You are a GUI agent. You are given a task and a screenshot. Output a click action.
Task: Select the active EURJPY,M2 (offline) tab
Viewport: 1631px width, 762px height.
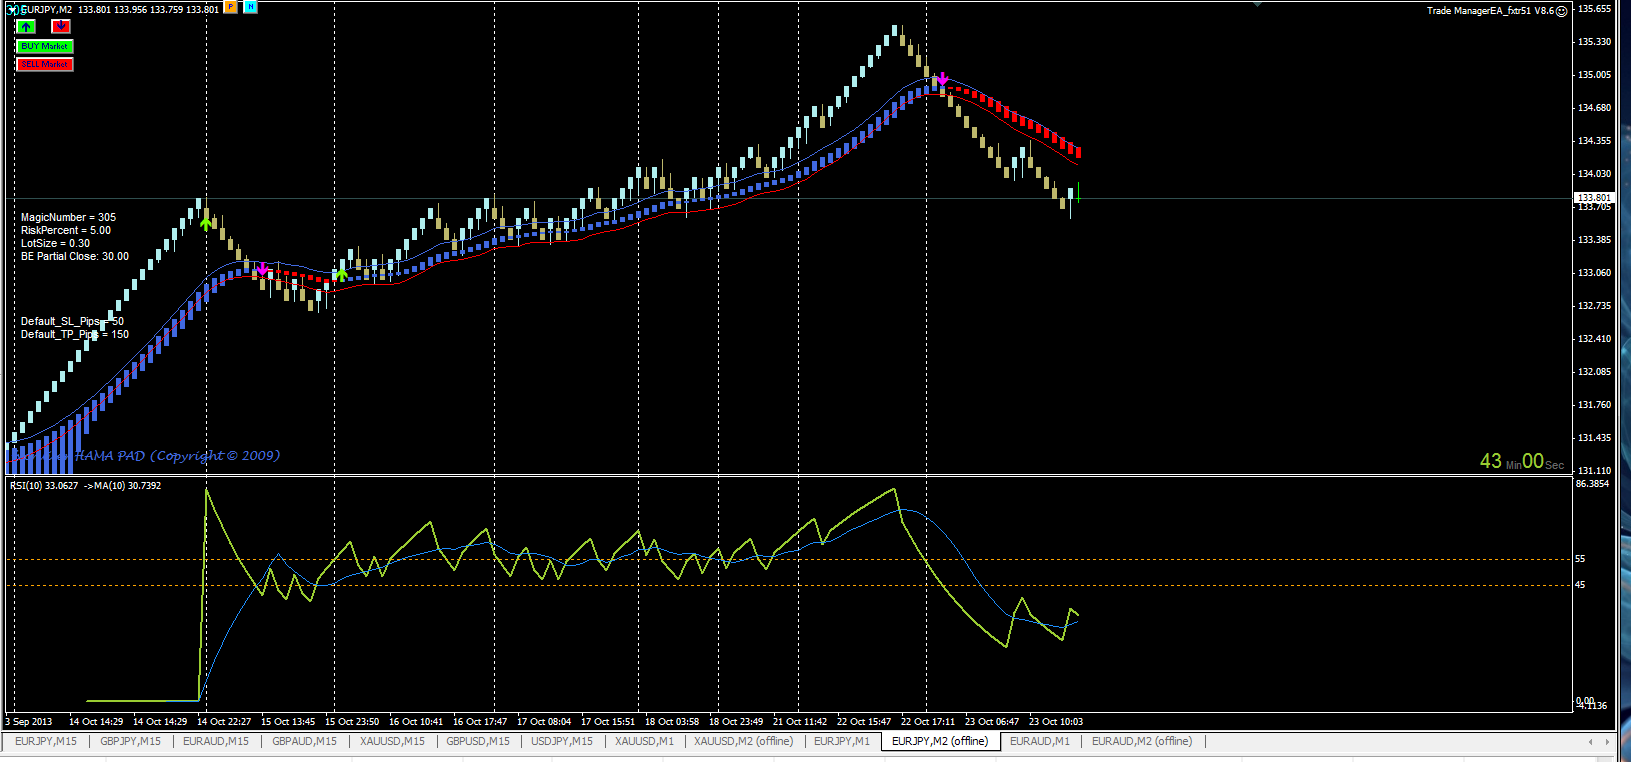point(940,741)
